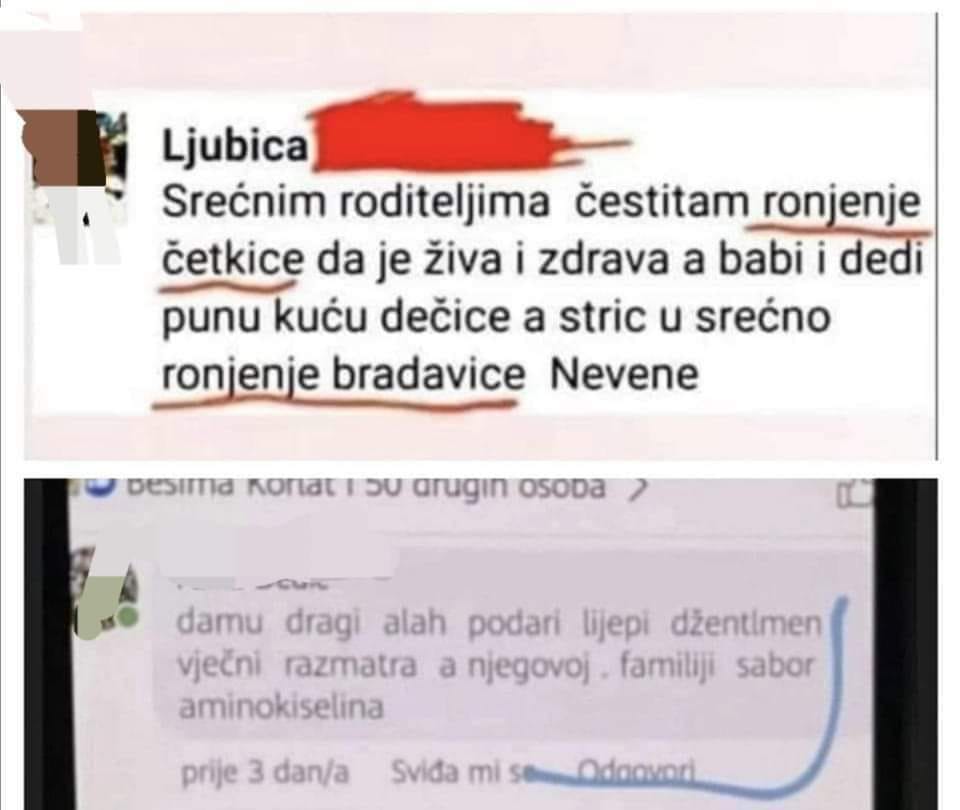The height and width of the screenshot is (810, 960).
Task: Open Ljubica's profile picture thumbnail
Action: [72, 187]
